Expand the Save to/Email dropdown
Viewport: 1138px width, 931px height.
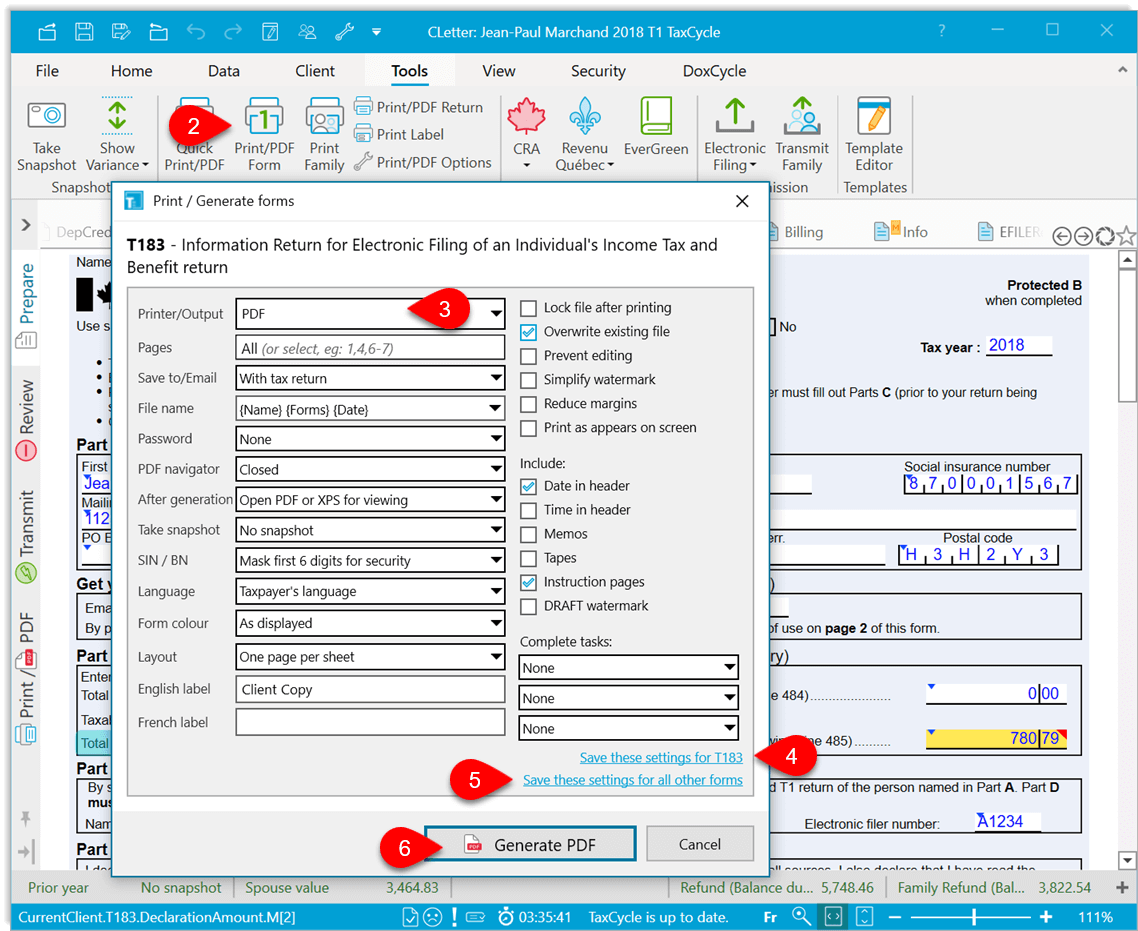(370, 378)
